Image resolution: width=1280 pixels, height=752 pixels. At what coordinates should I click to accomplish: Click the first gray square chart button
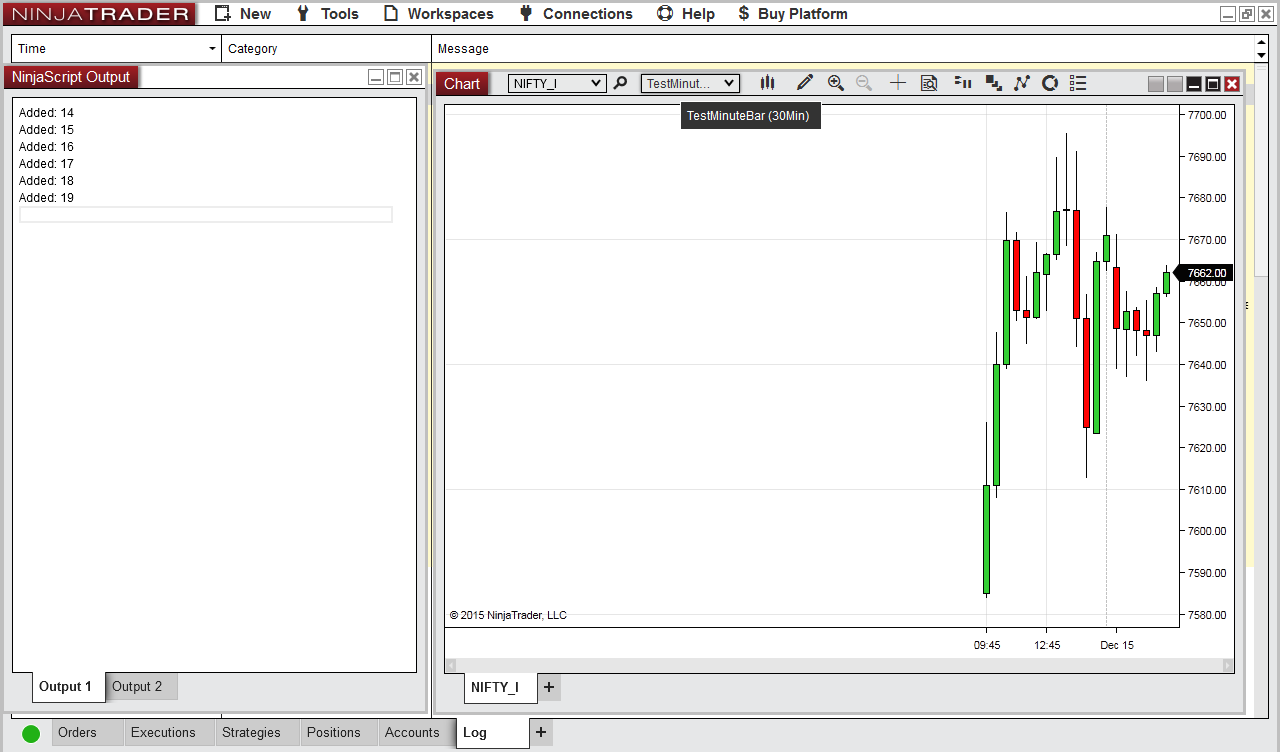pos(1156,84)
